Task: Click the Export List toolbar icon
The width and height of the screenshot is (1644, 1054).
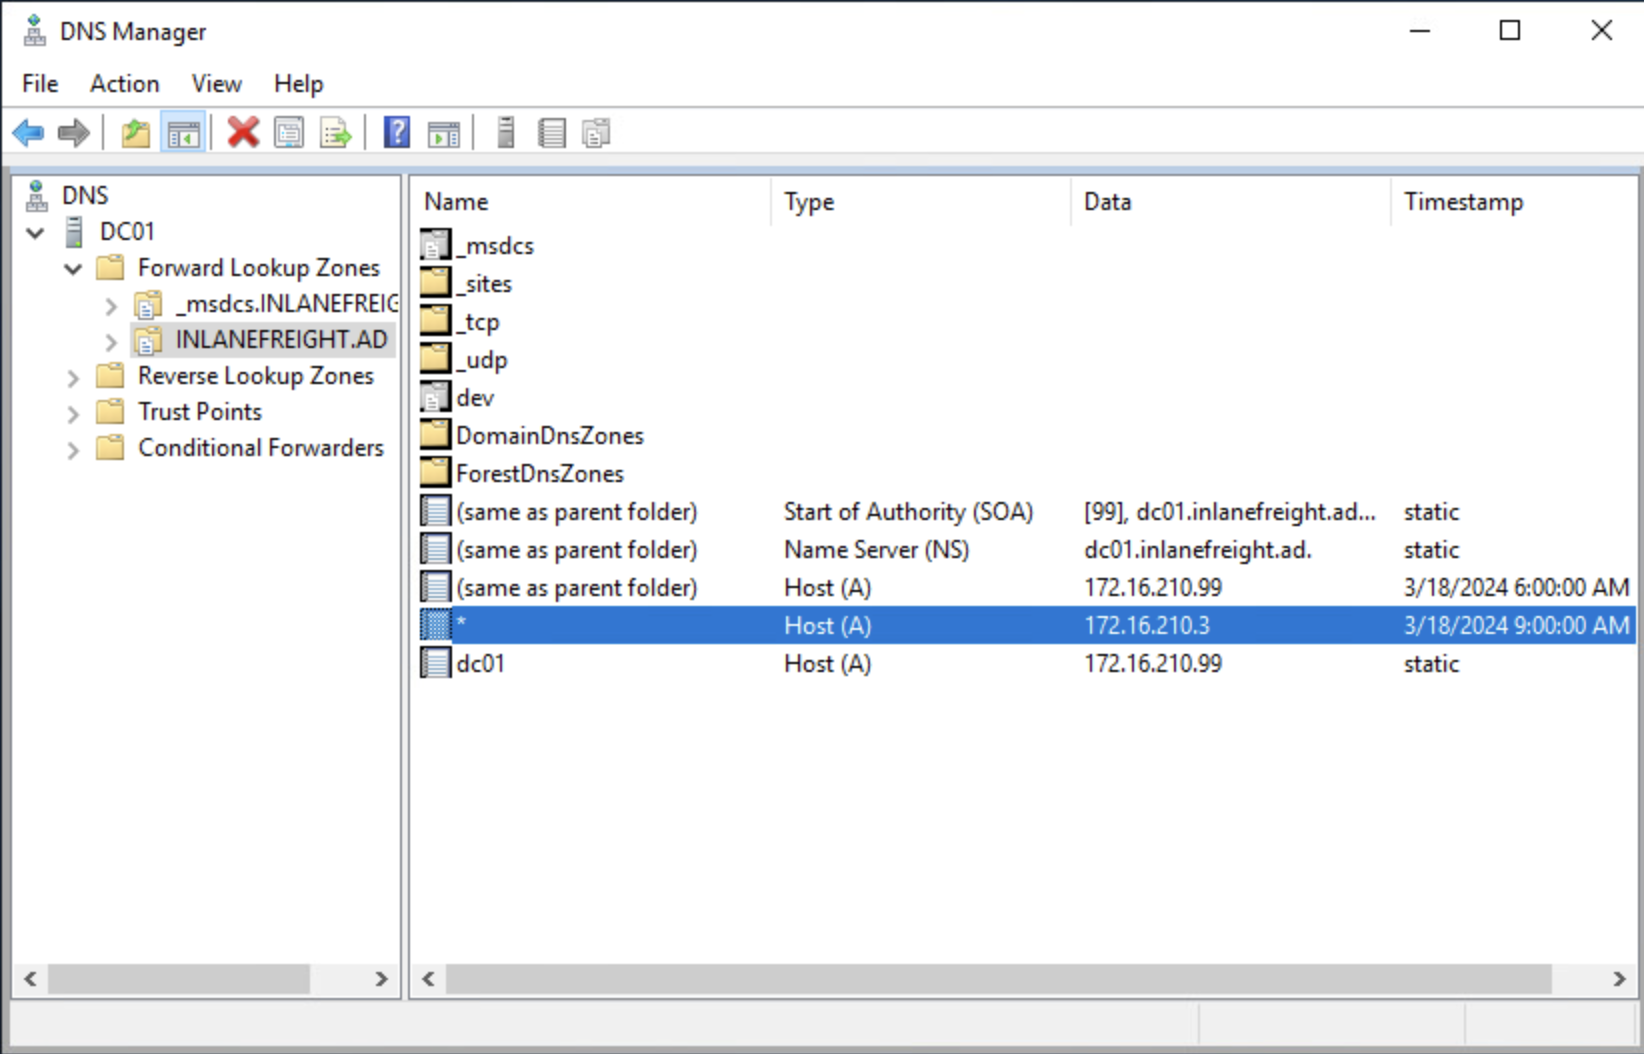Action: (x=336, y=132)
